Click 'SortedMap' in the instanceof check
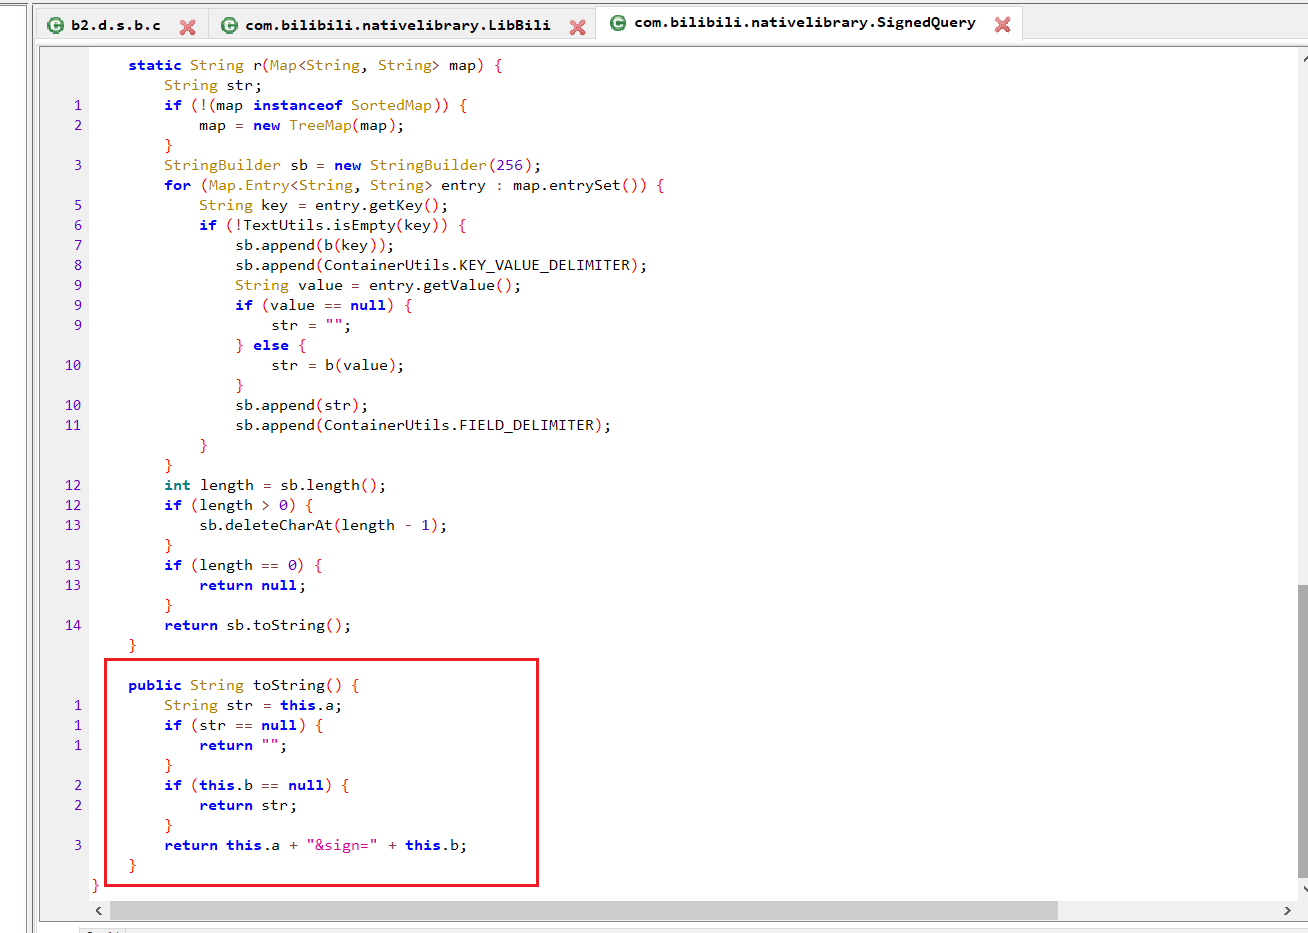 [391, 105]
